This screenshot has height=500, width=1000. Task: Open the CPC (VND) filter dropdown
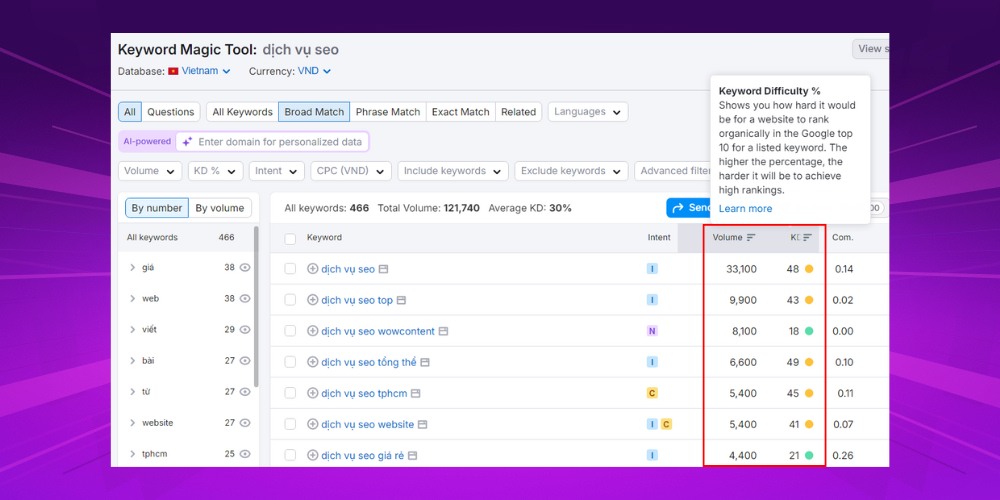(351, 171)
